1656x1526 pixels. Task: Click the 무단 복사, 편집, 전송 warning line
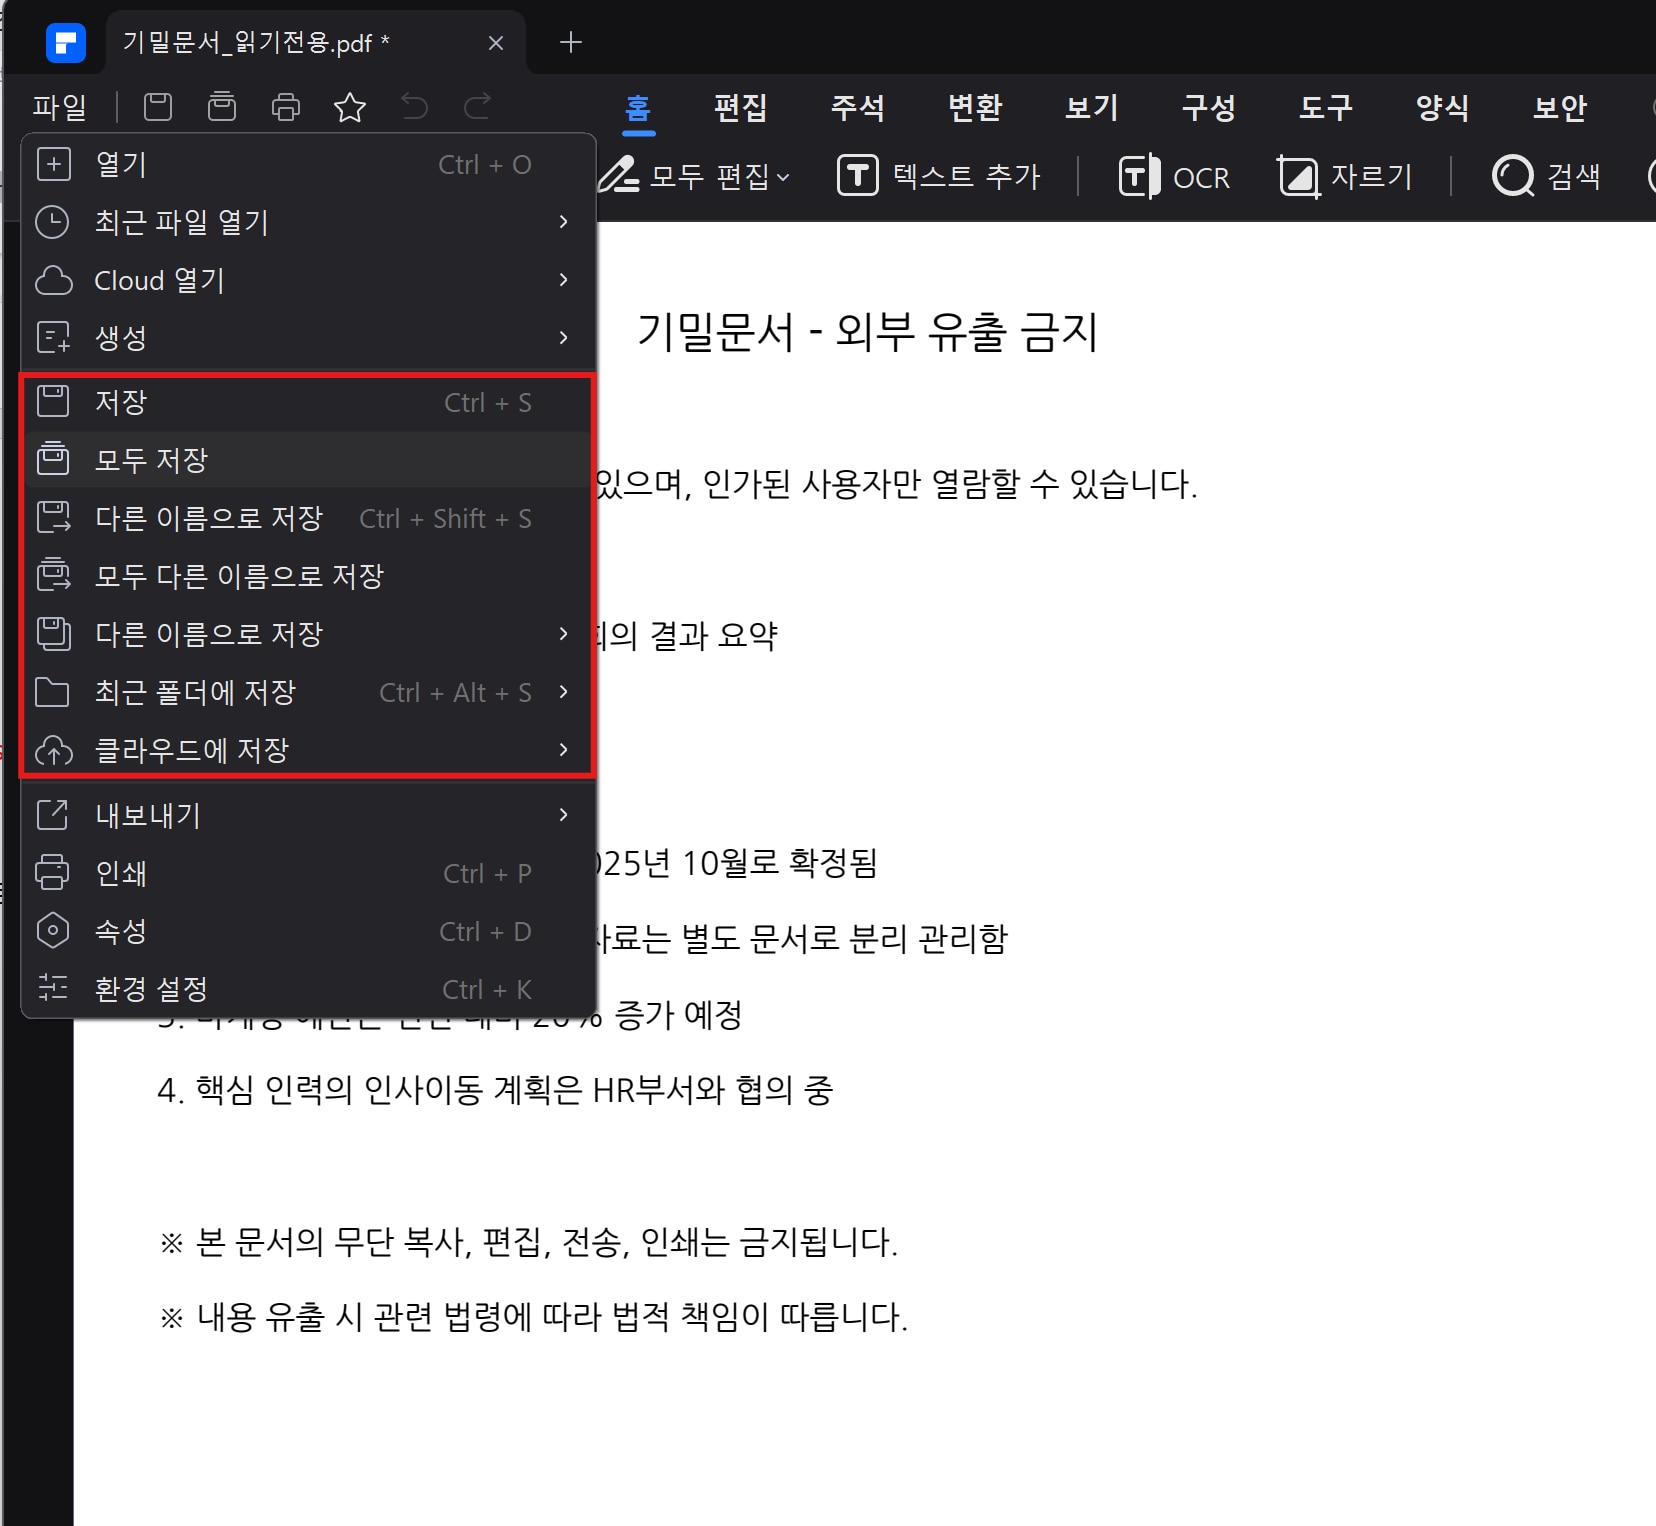(x=529, y=1242)
